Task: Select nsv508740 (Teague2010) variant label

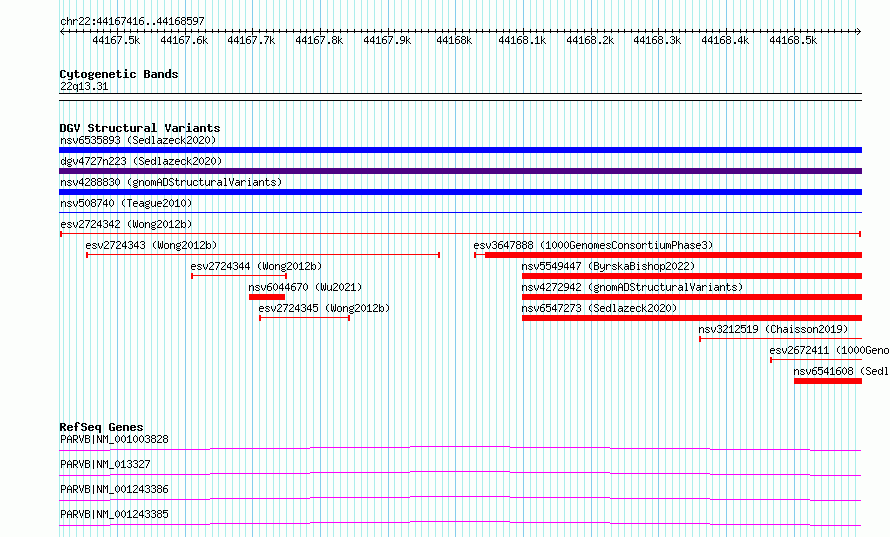Action: click(x=126, y=203)
